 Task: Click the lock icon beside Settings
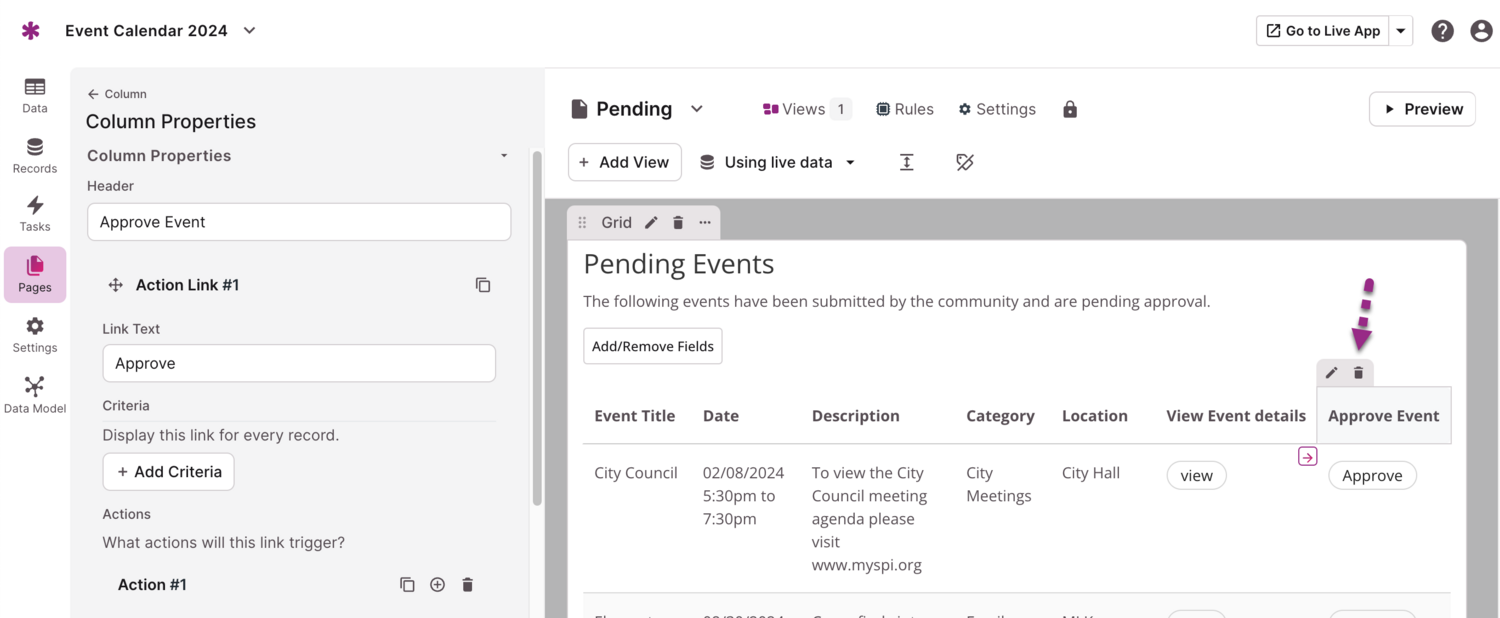1070,109
